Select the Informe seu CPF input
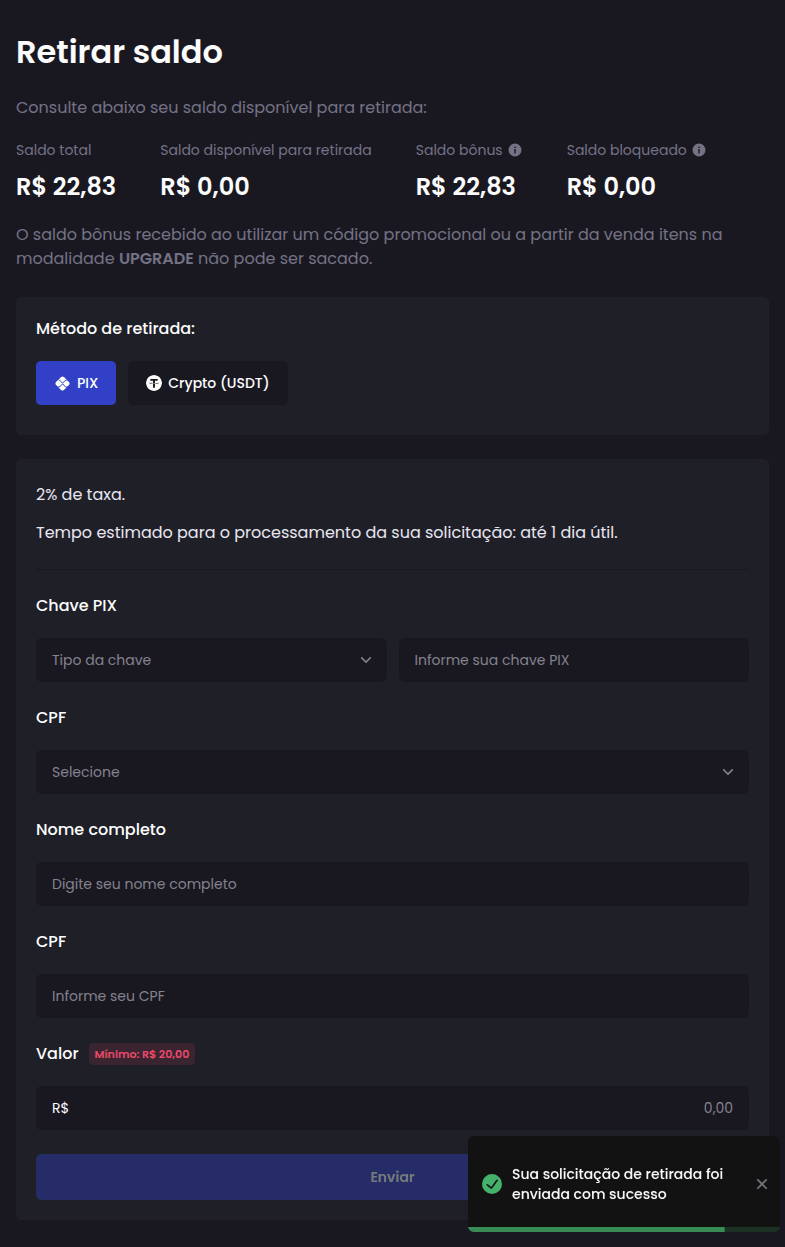Screen dimensions: 785x1247 392,996
